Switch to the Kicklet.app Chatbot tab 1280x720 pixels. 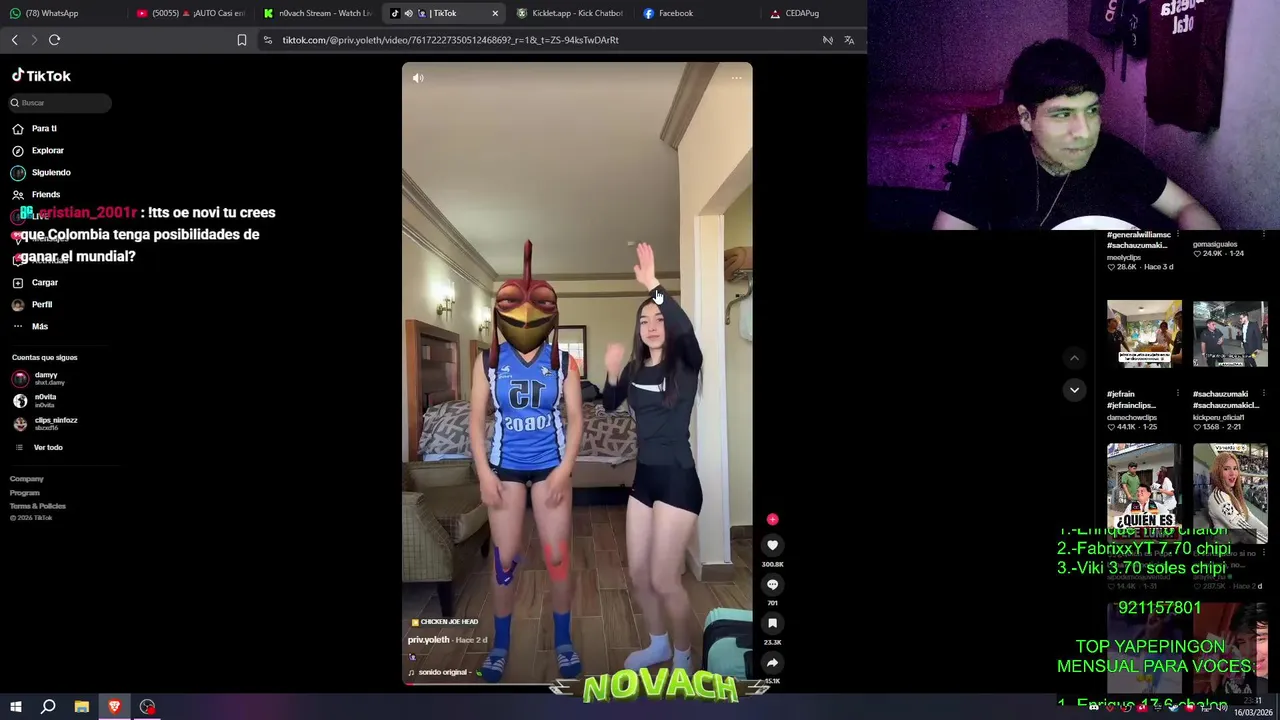point(570,13)
